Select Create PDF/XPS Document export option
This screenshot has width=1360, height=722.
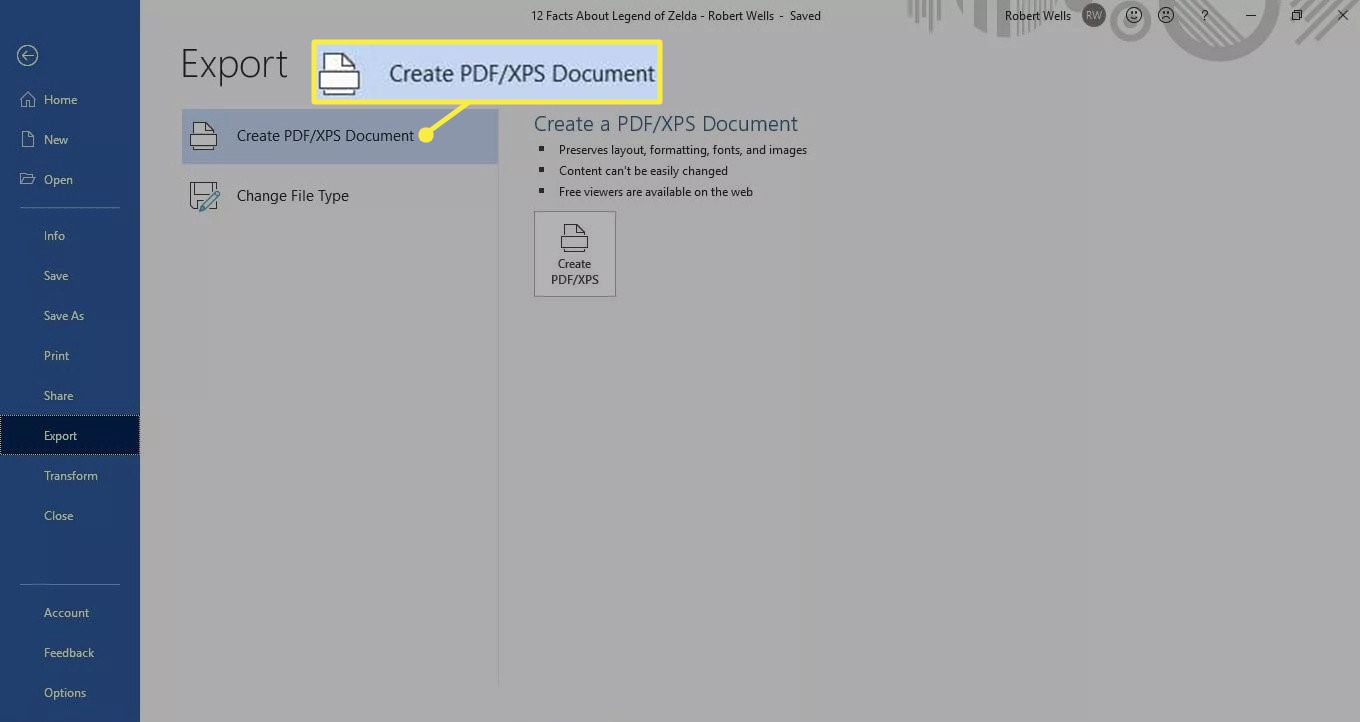[340, 136]
